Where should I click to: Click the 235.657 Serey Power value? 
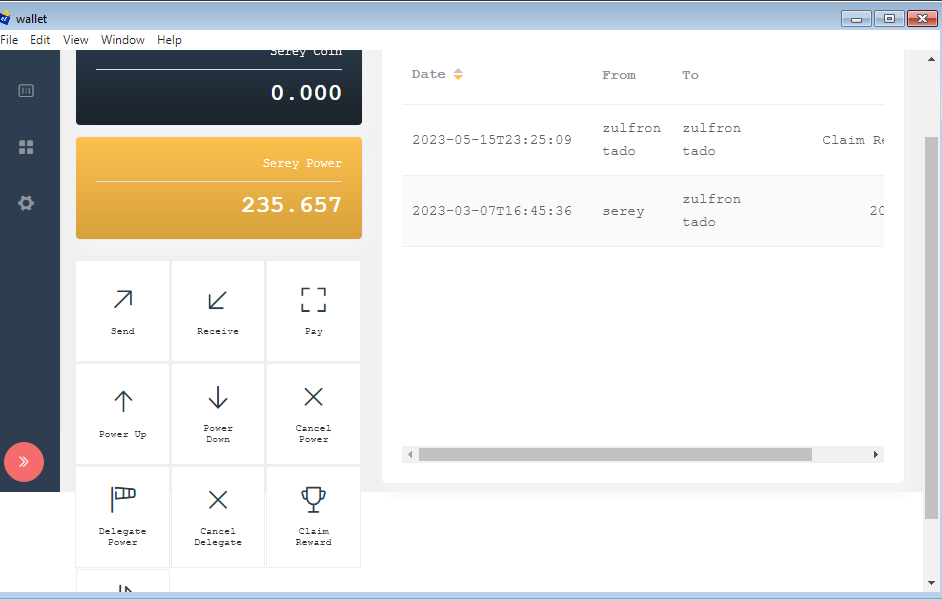pos(291,205)
